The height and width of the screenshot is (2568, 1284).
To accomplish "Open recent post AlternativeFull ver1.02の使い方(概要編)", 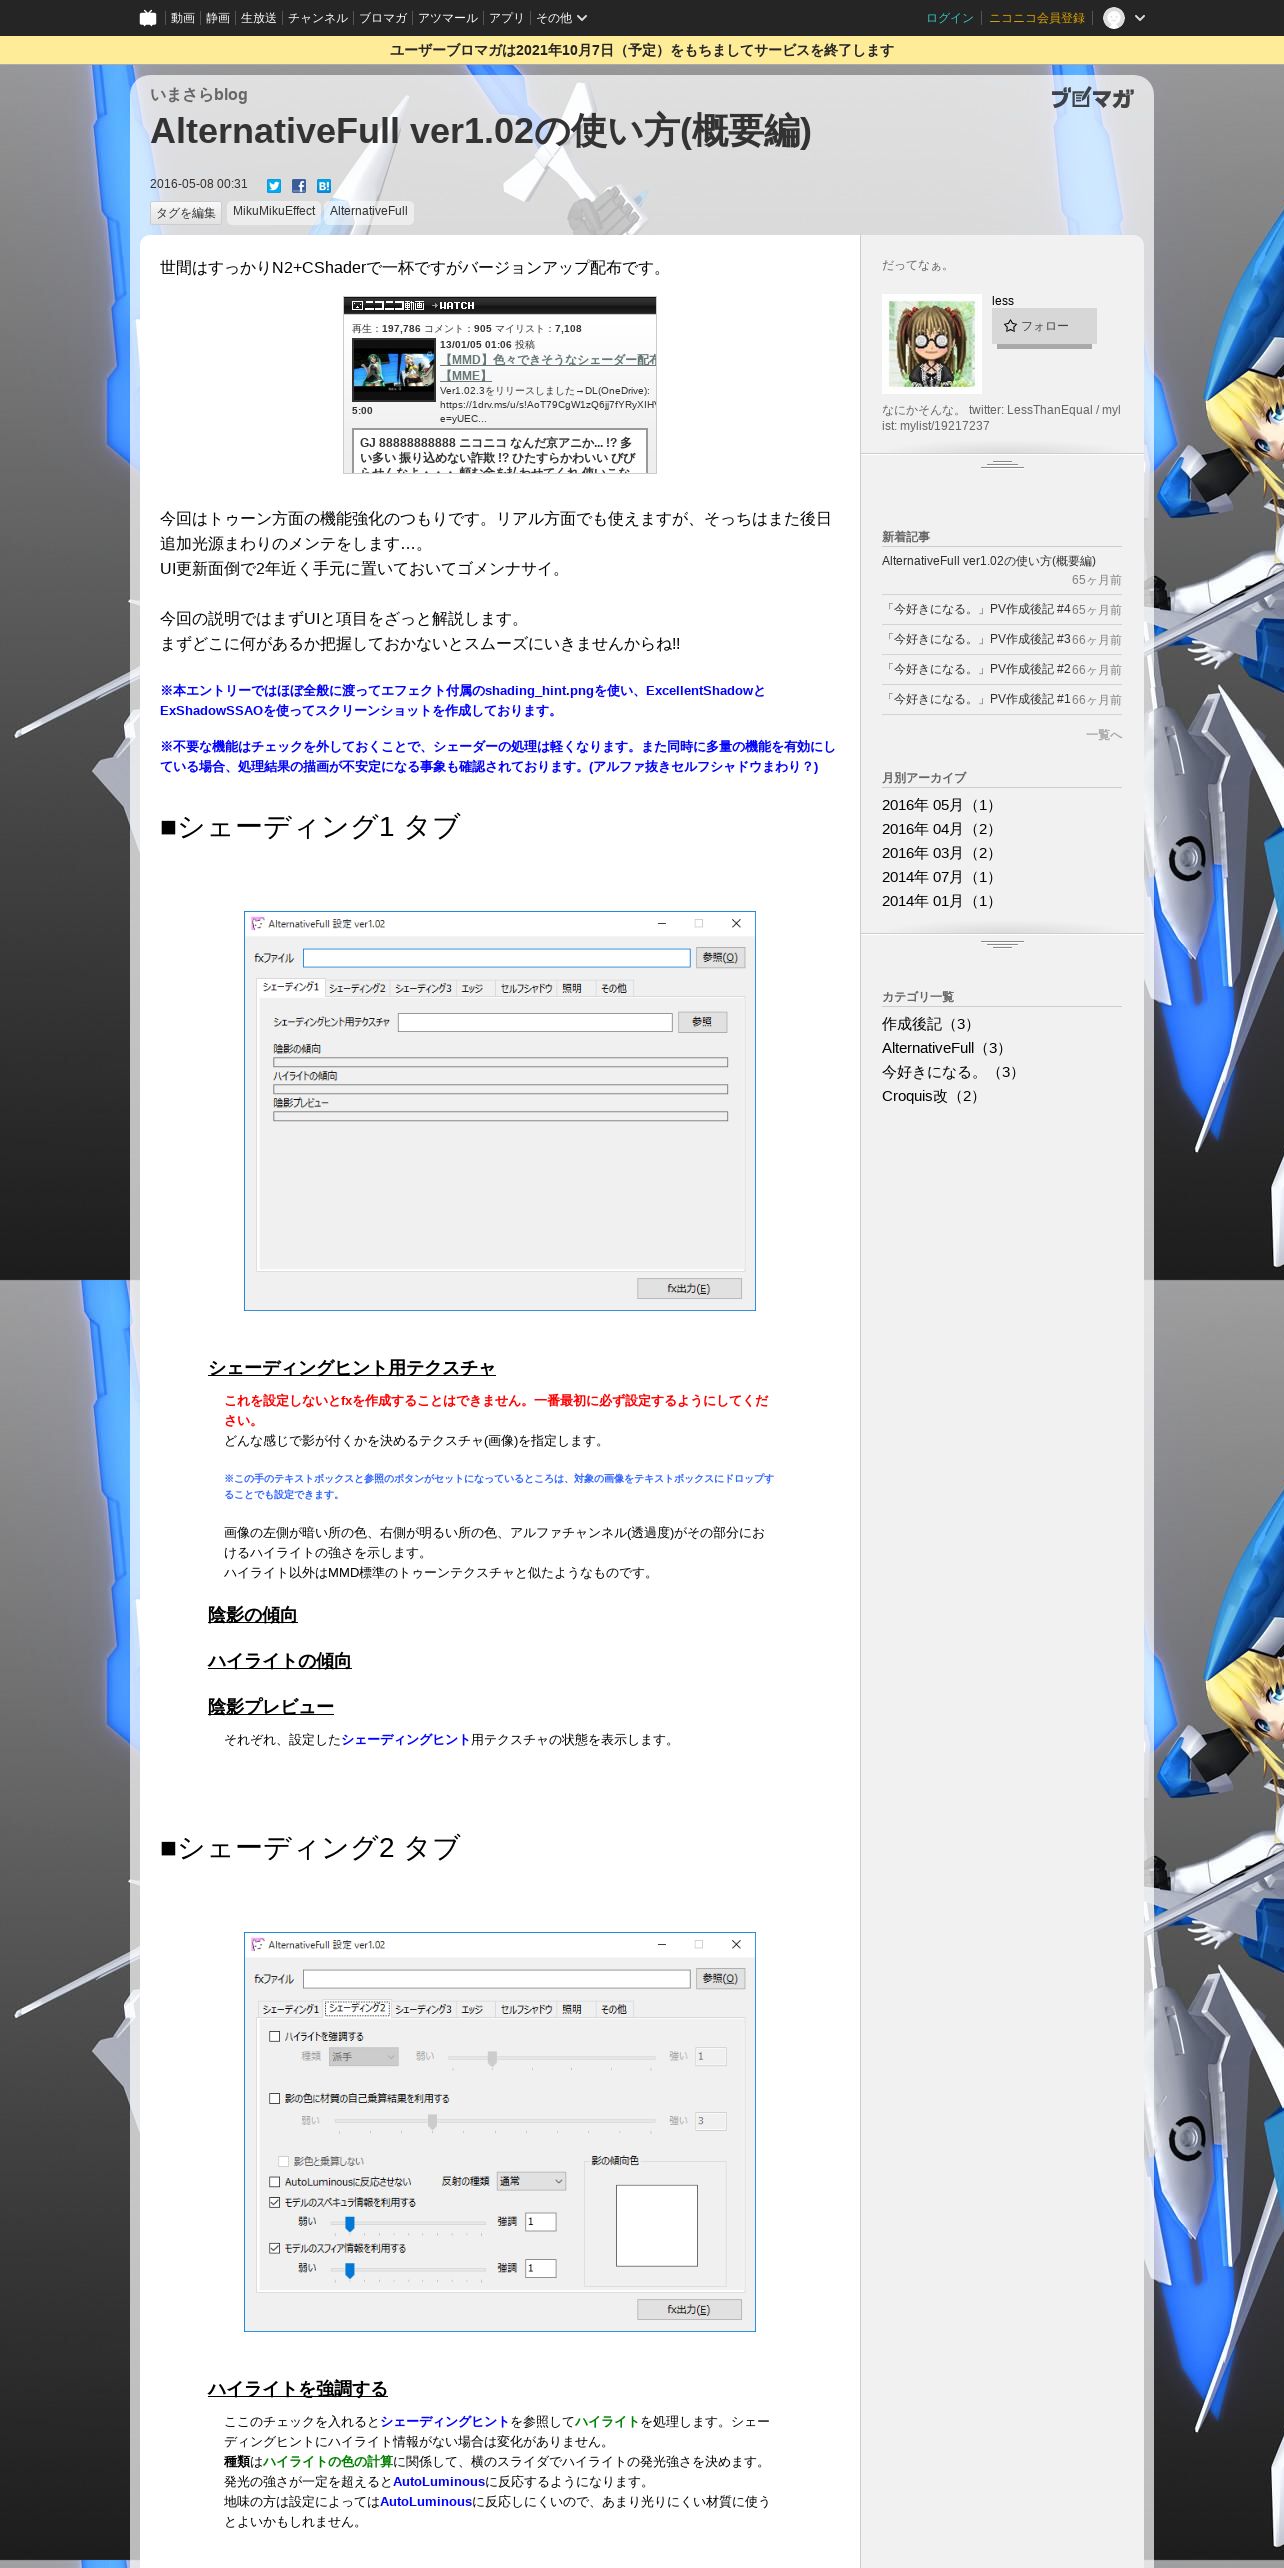I will point(988,561).
